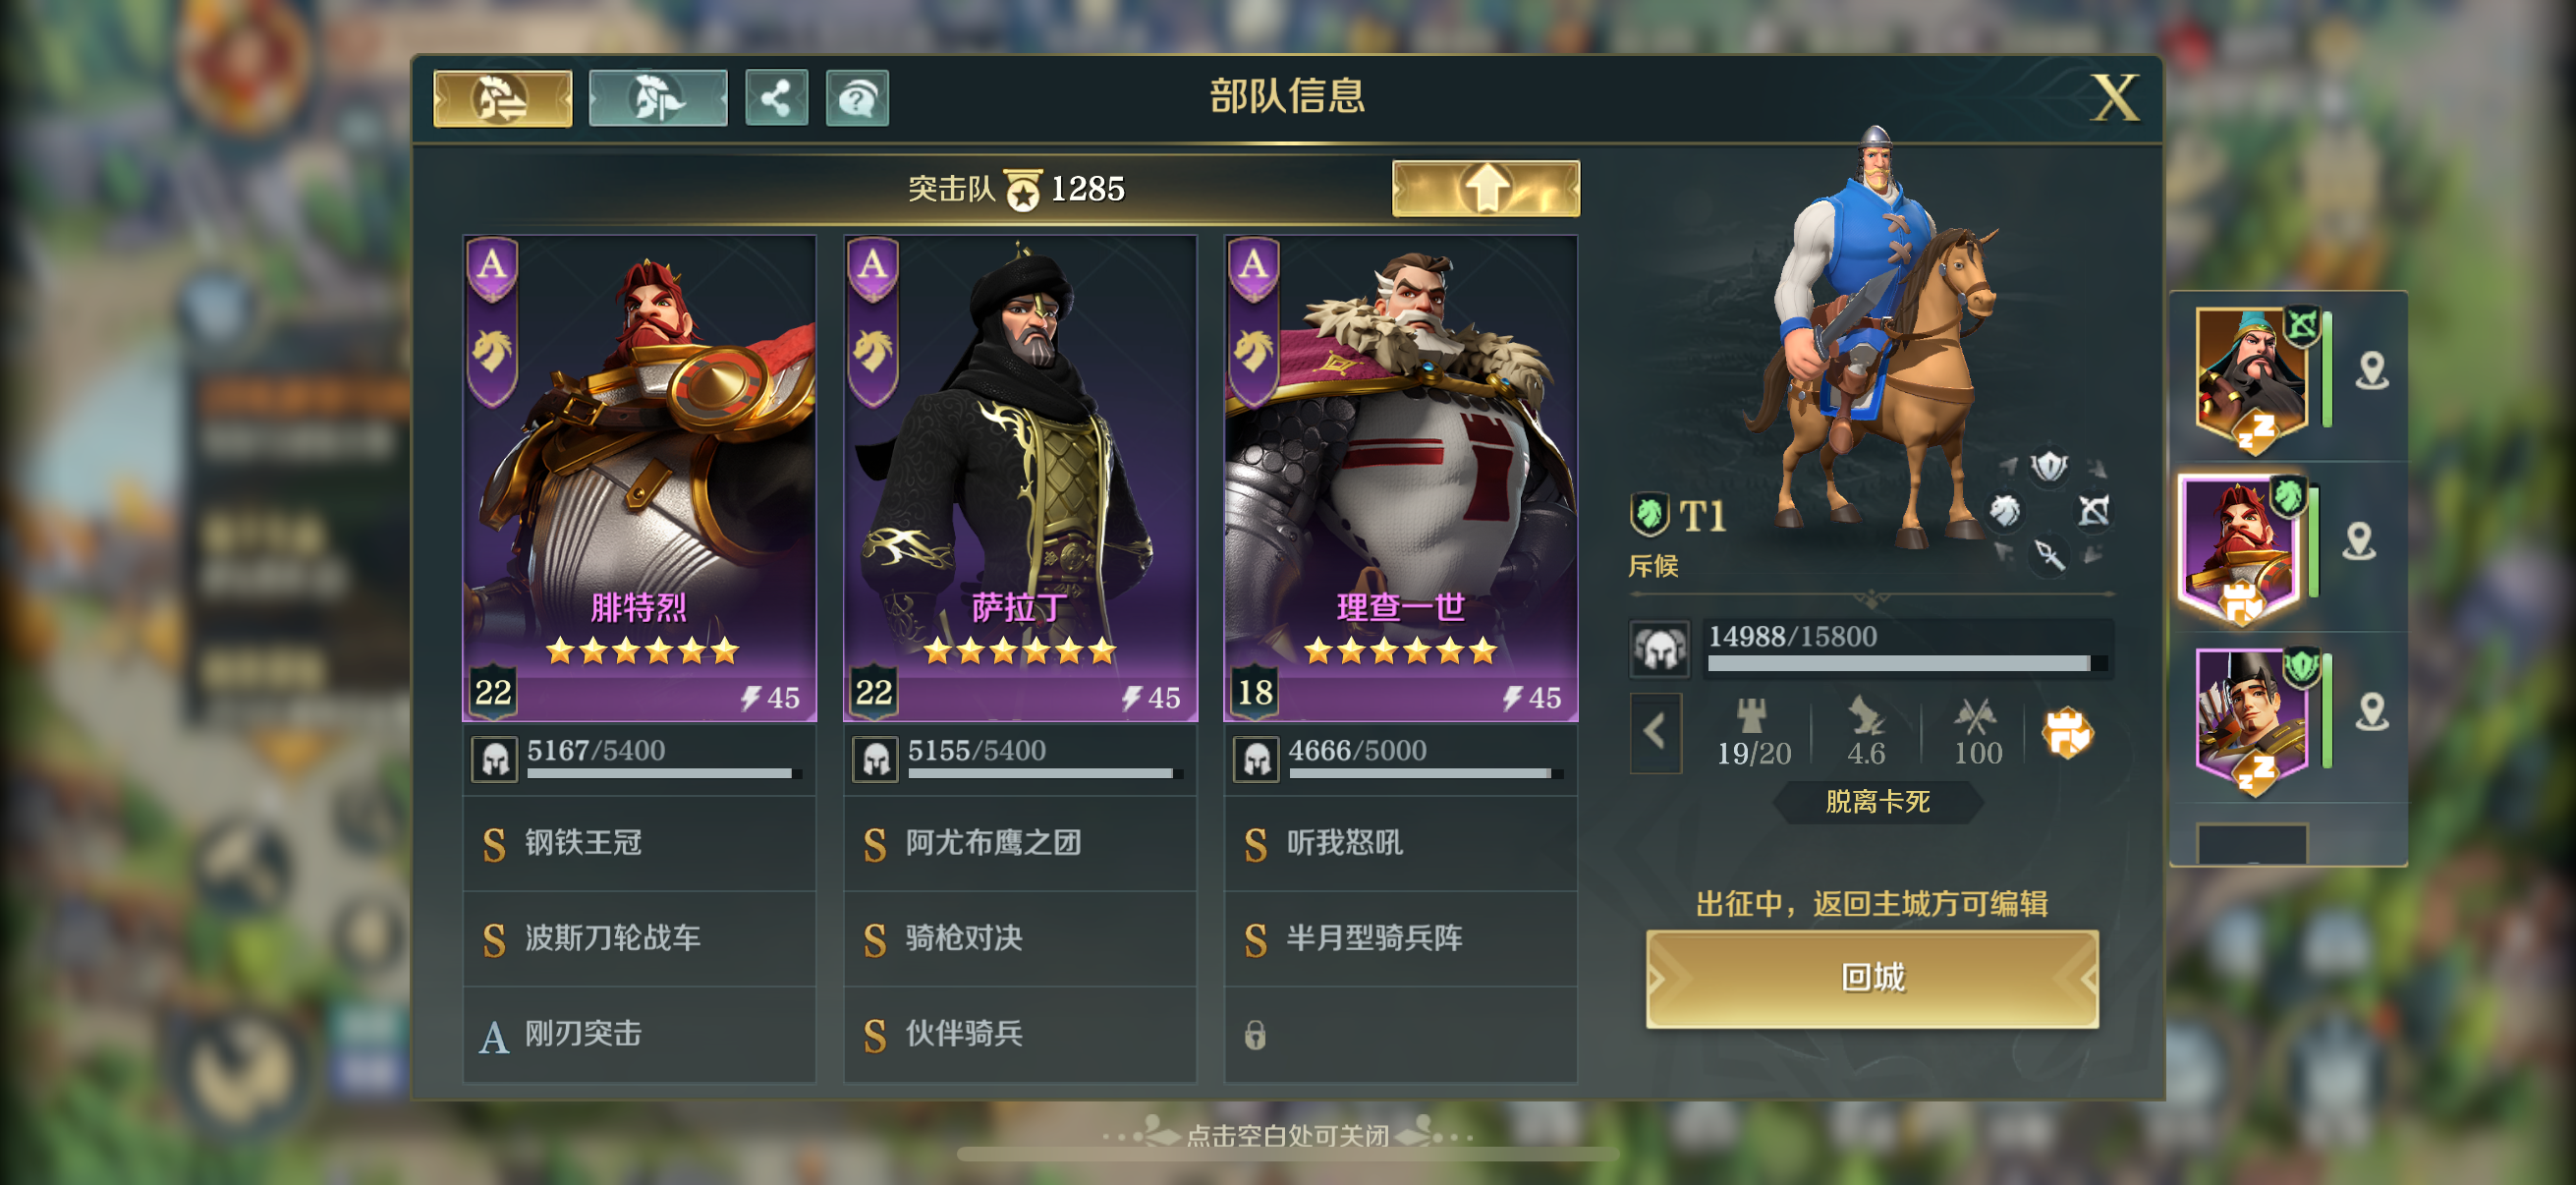Open the share icon button
This screenshot has width=2576, height=1185.
tap(776, 98)
